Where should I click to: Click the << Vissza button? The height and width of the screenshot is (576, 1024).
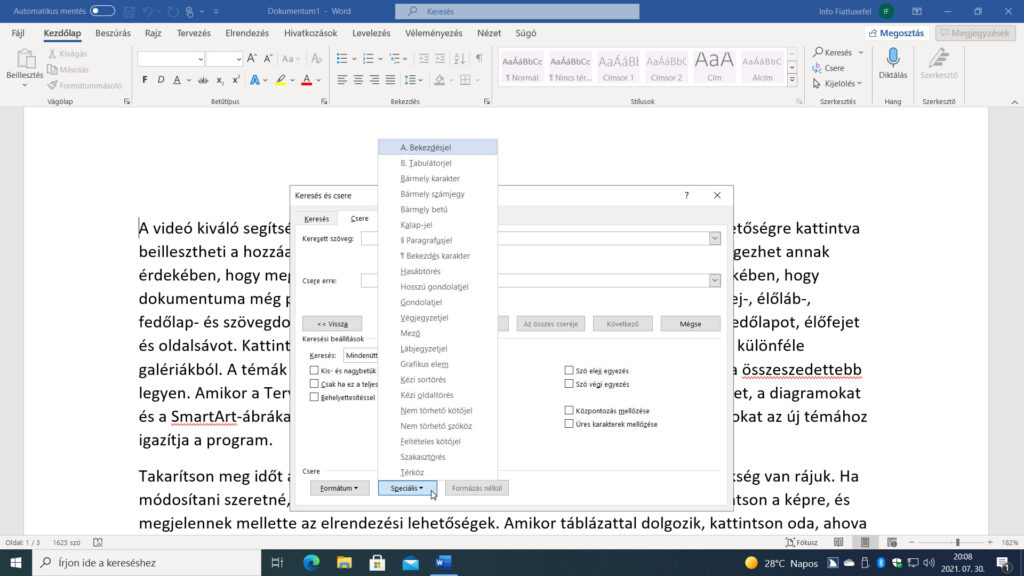[332, 324]
